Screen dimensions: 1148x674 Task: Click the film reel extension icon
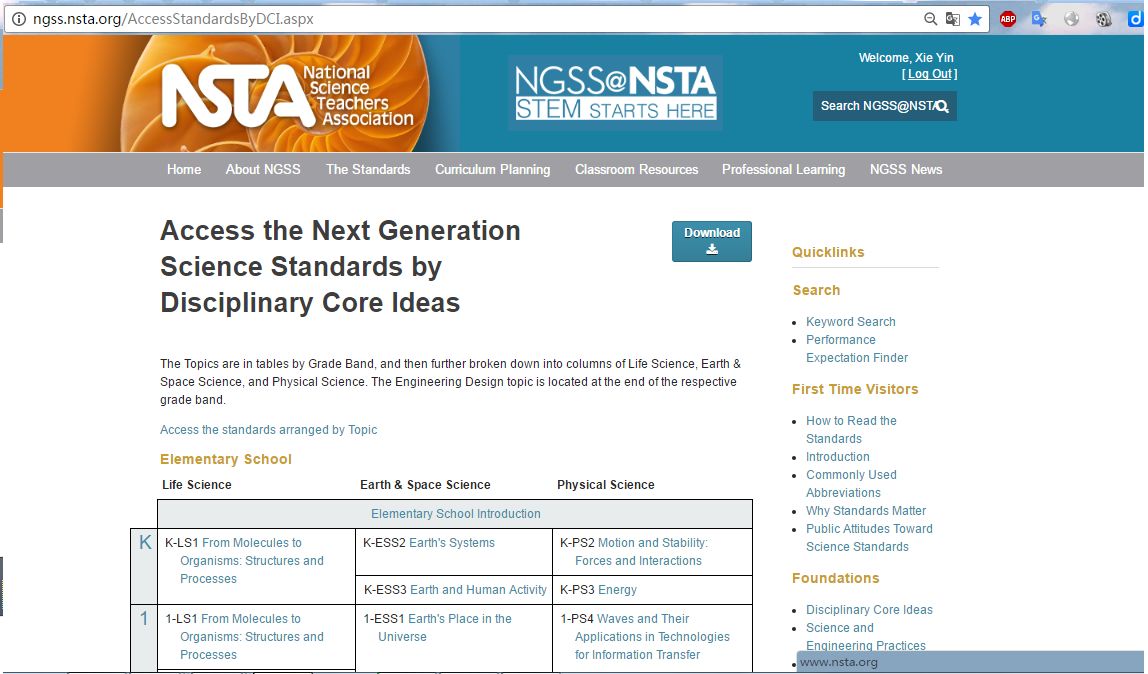point(1104,19)
